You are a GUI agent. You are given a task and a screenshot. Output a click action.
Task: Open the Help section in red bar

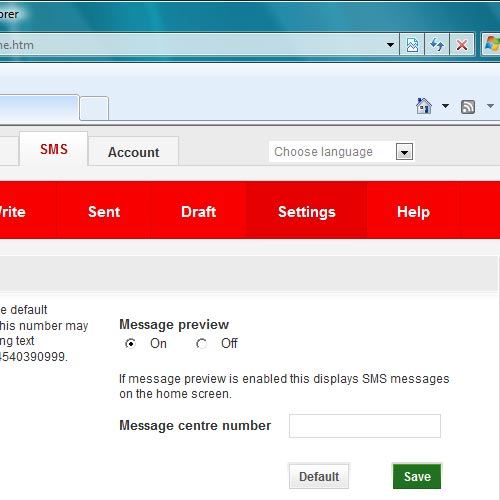[413, 212]
